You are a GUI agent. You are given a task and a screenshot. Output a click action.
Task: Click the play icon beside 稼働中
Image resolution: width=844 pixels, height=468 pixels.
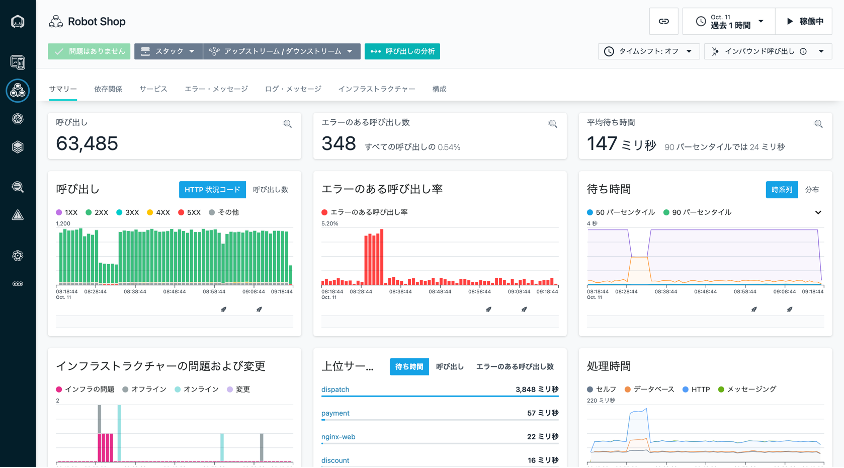790,22
